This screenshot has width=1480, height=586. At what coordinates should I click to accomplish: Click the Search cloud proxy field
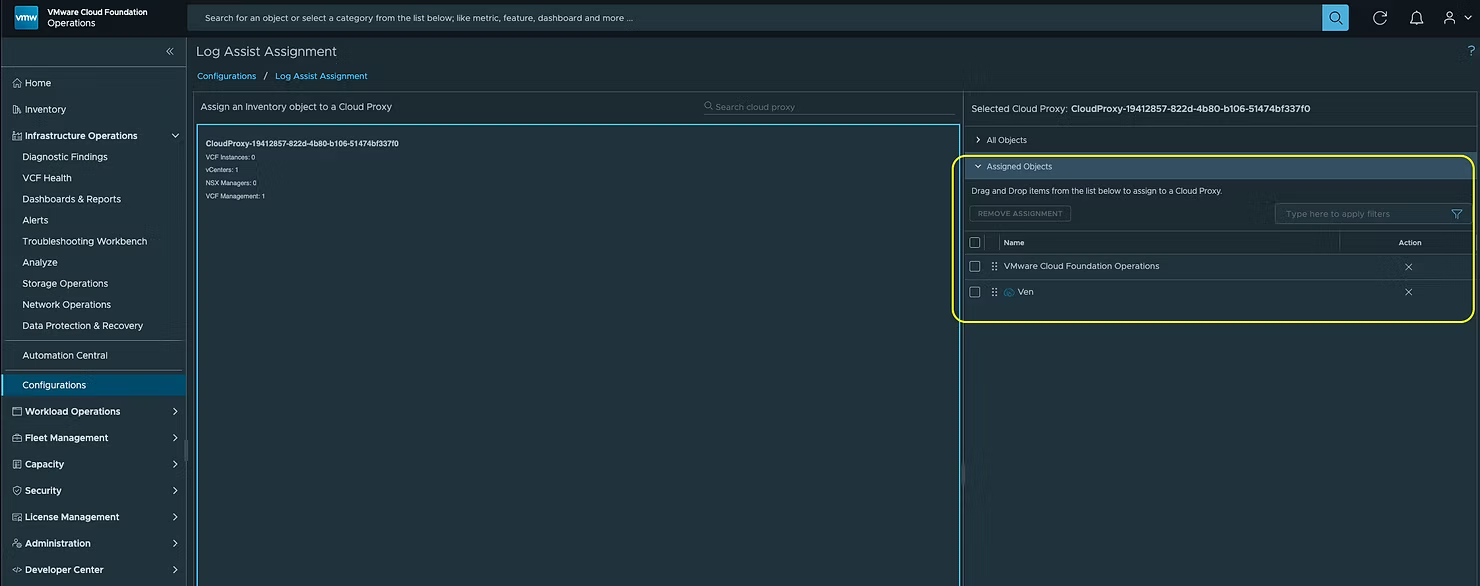pyautogui.click(x=830, y=107)
